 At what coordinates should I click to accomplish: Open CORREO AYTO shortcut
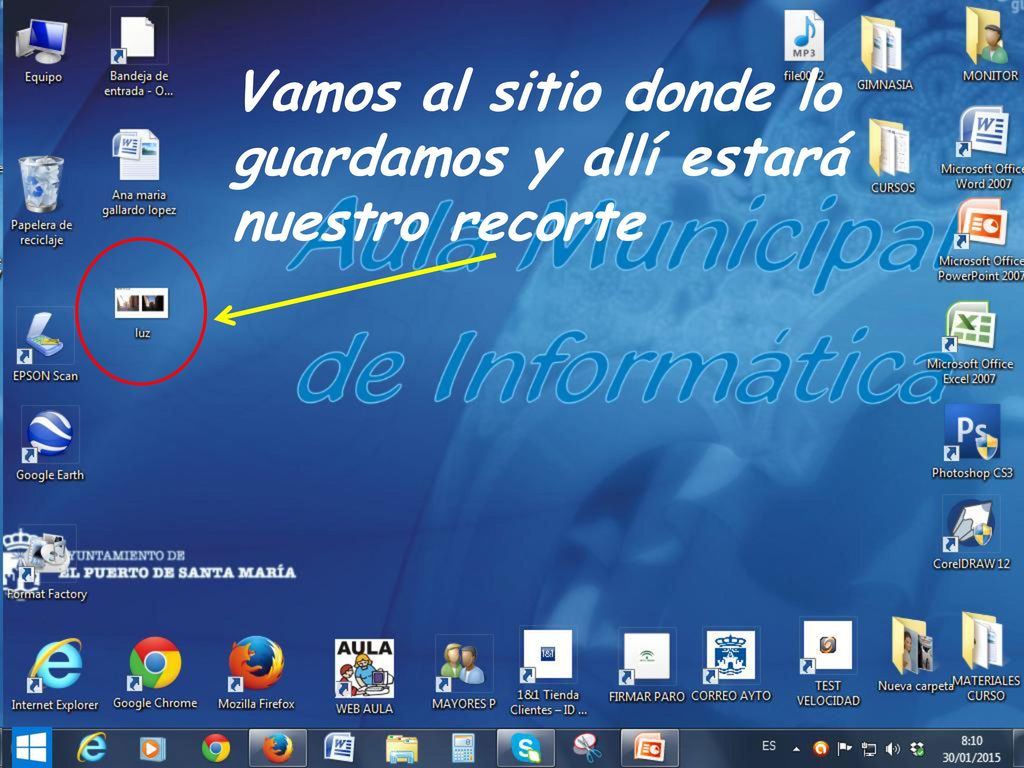pyautogui.click(x=731, y=667)
